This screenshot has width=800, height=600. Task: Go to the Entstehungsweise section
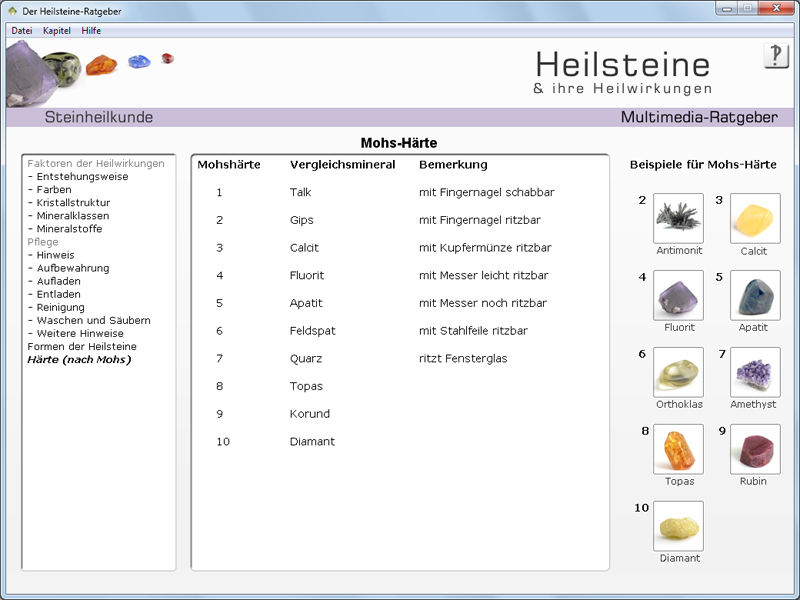82,177
